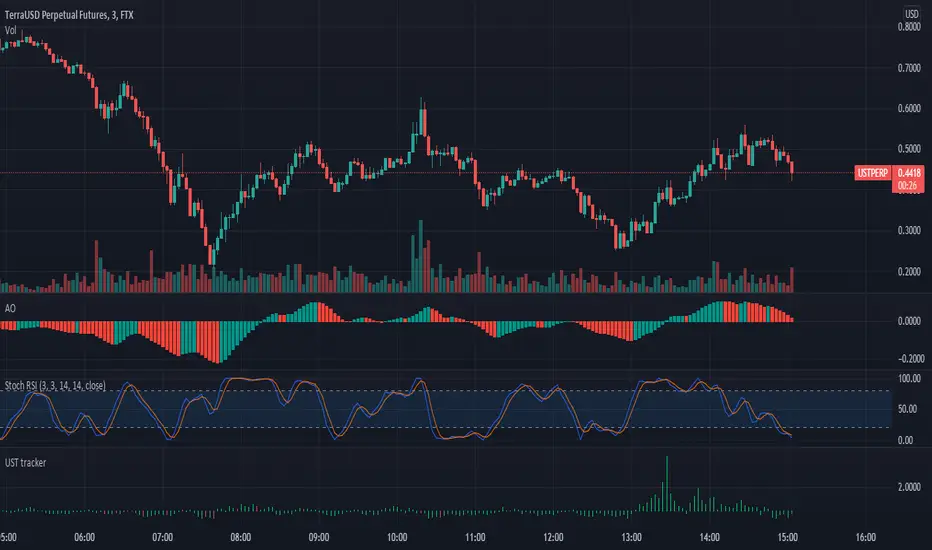932x550 pixels.
Task: Click the candlestick low near 07:40
Action: click(x=212, y=256)
